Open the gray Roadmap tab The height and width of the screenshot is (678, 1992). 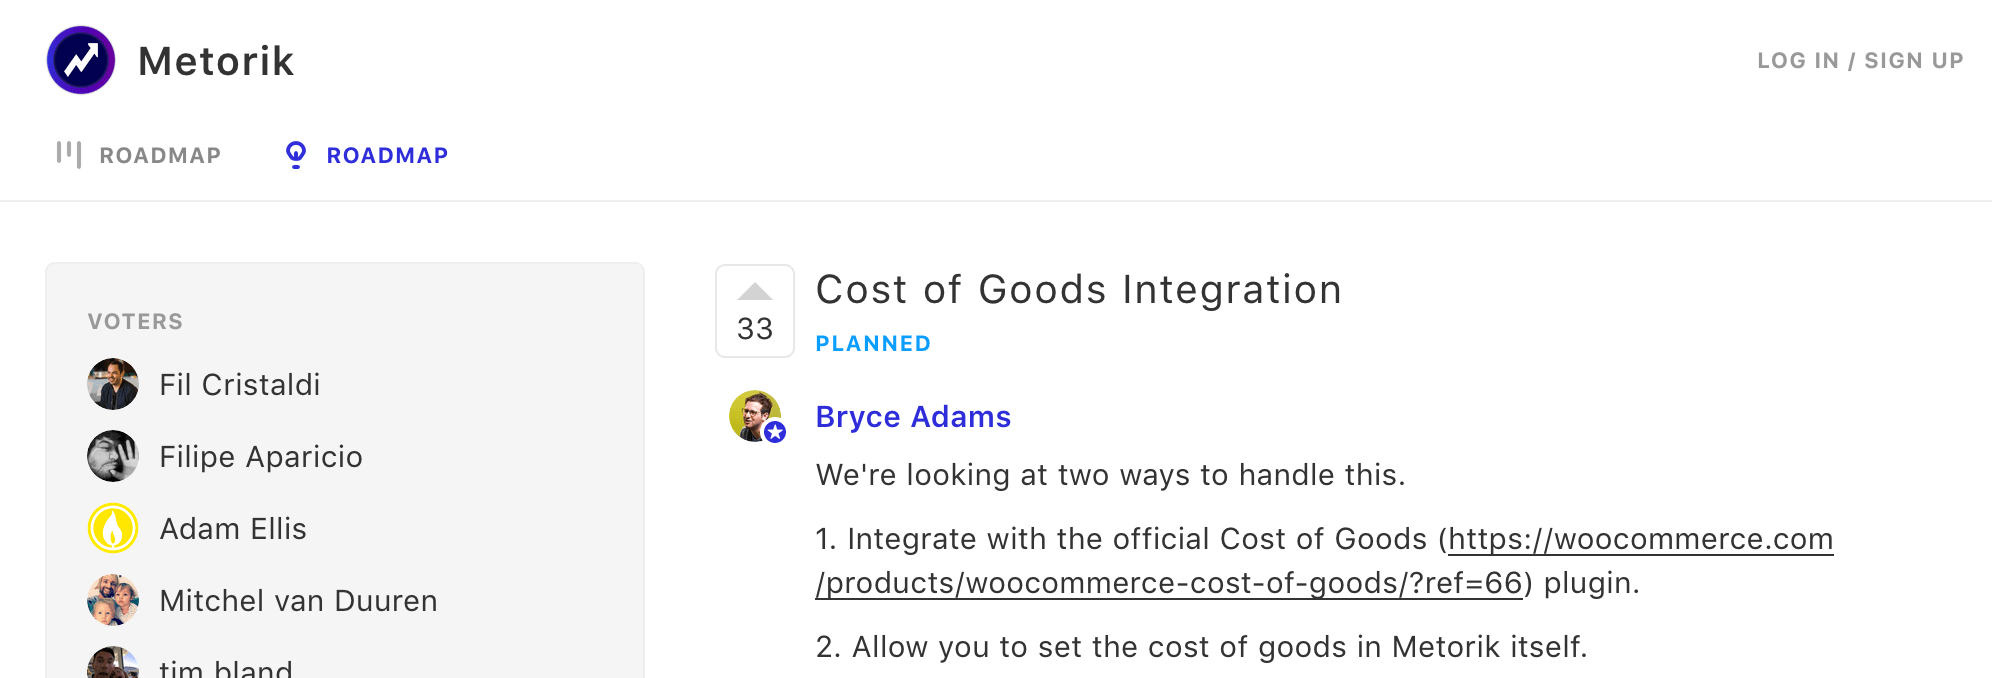click(x=160, y=155)
